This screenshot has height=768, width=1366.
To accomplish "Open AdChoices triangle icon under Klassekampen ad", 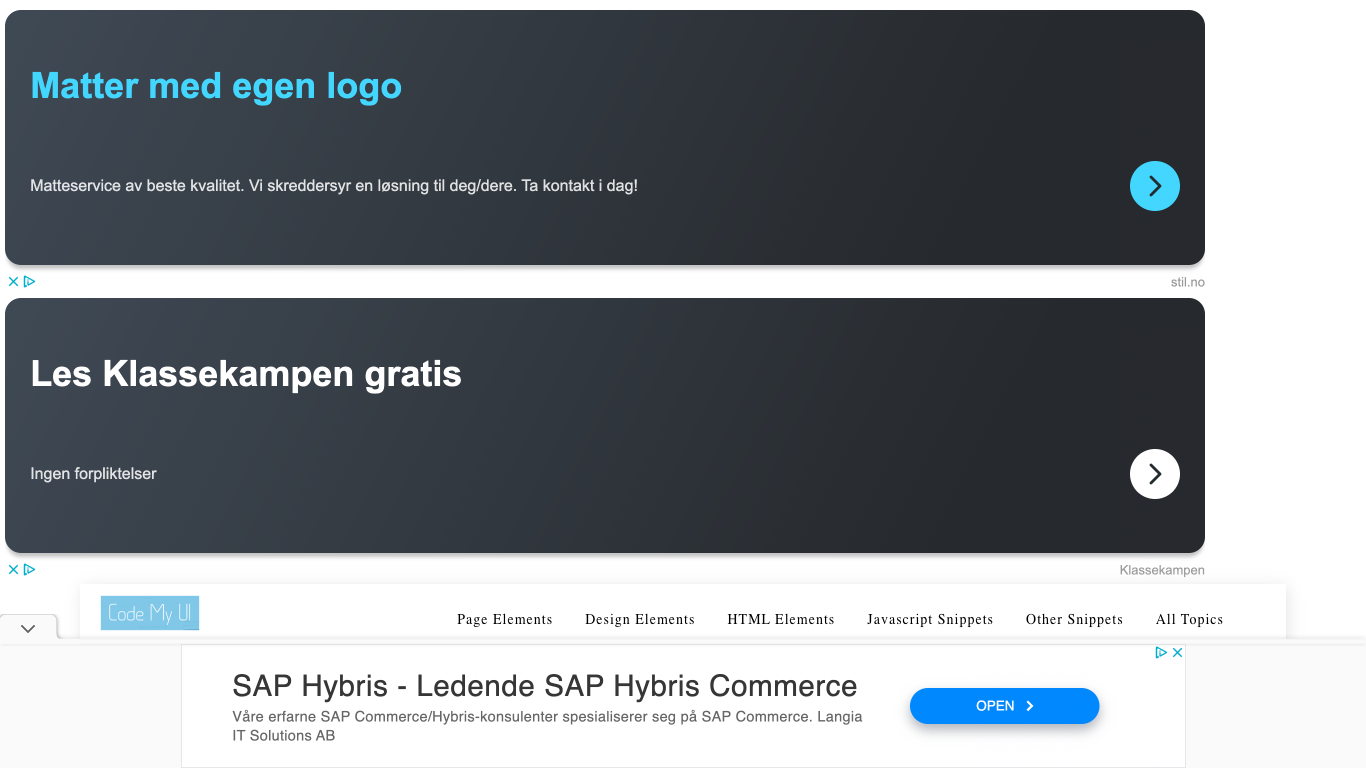I will point(29,570).
